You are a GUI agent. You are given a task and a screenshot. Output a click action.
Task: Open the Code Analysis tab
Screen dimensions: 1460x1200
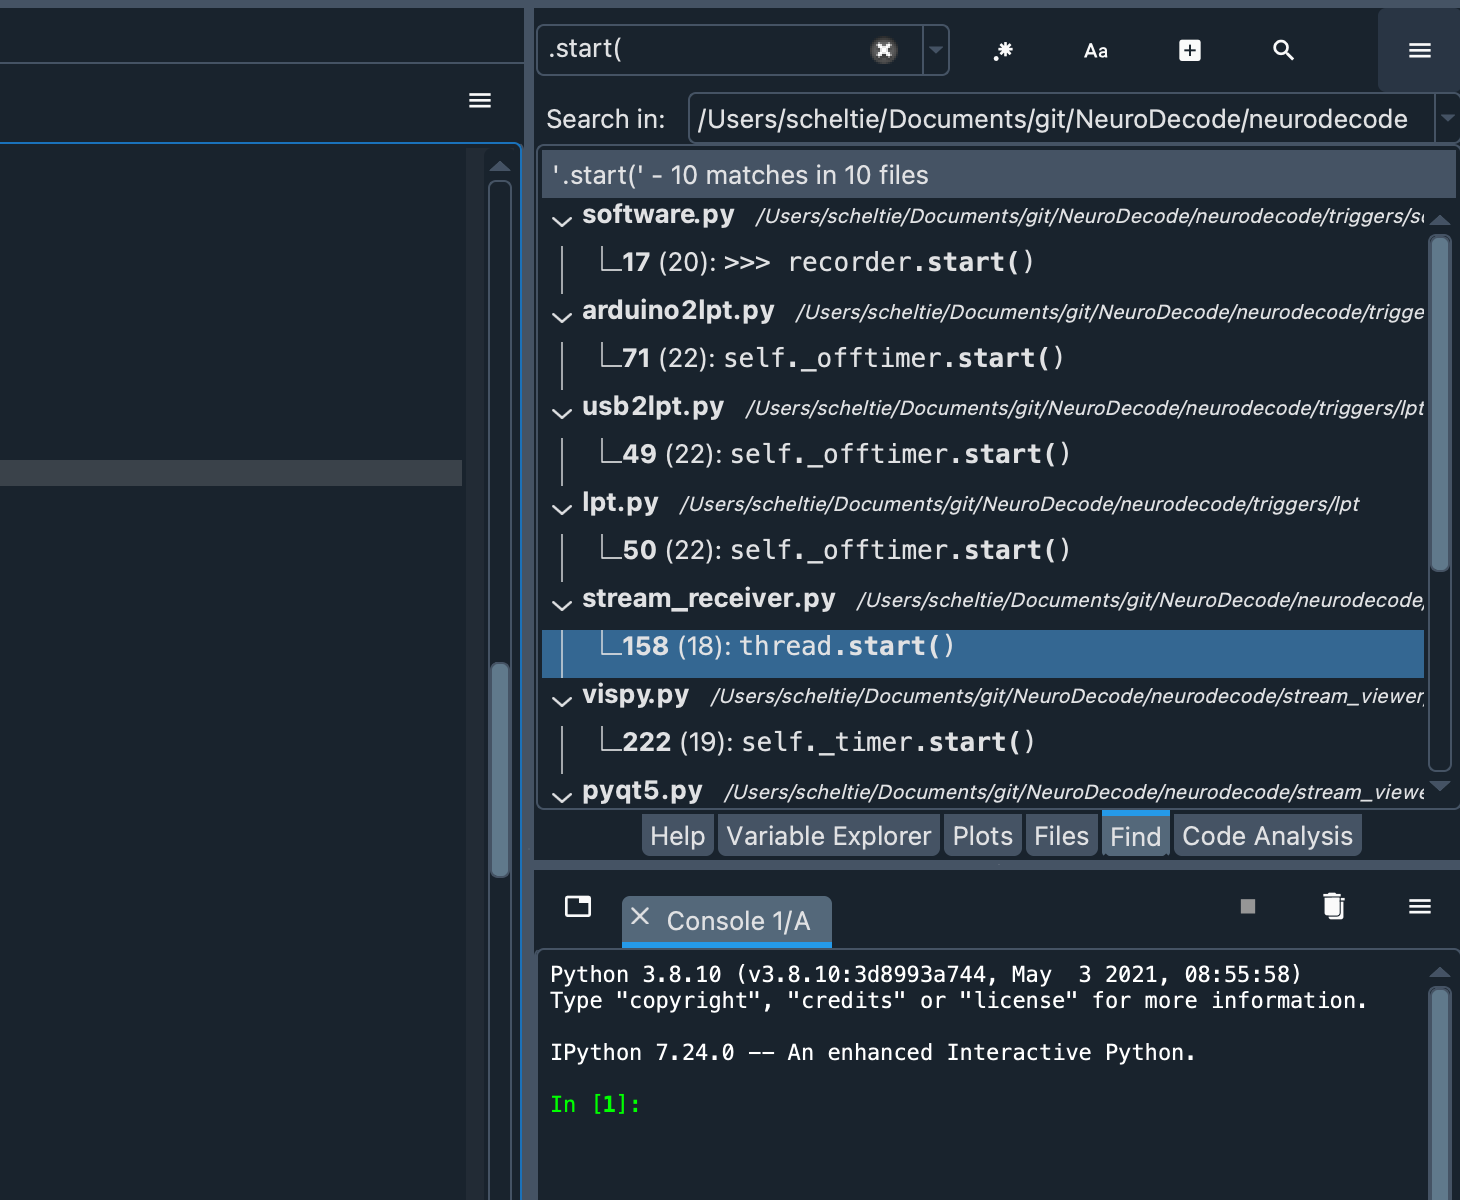tap(1267, 835)
